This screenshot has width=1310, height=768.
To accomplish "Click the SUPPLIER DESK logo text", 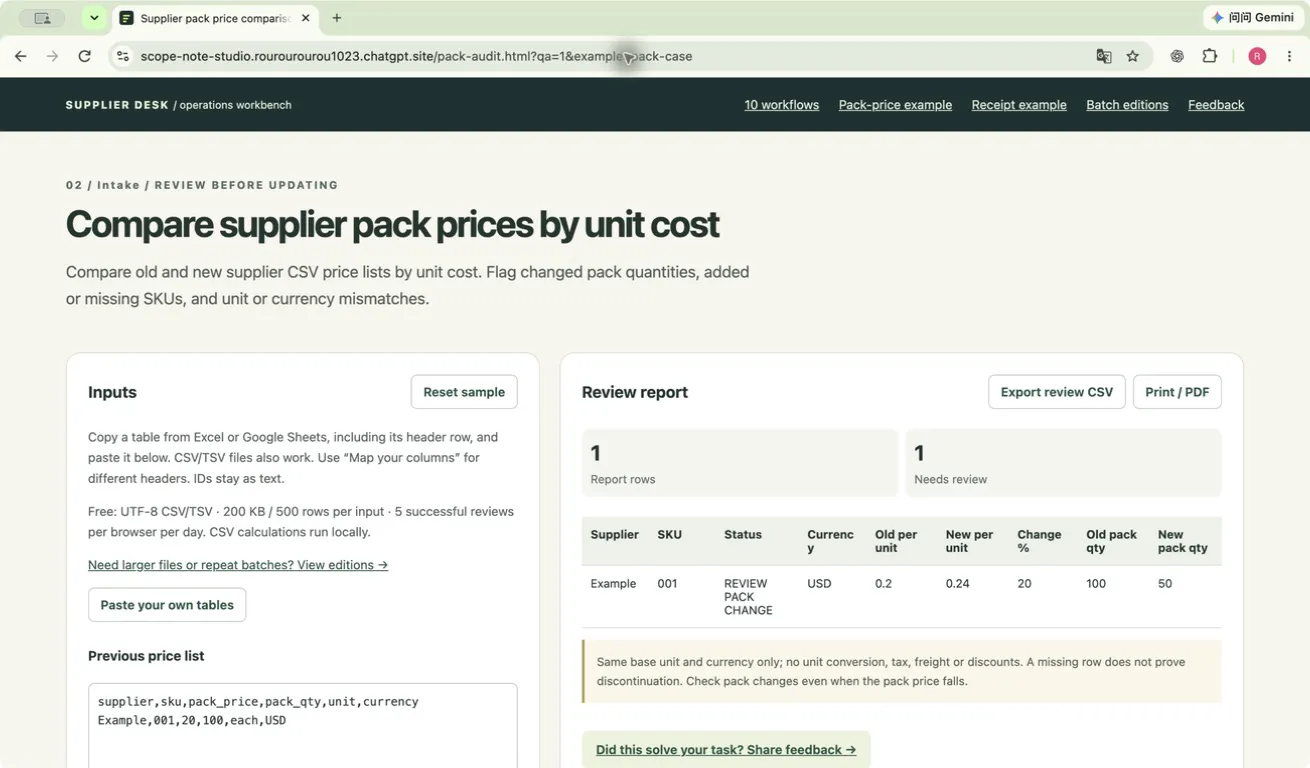I will pyautogui.click(x=117, y=105).
